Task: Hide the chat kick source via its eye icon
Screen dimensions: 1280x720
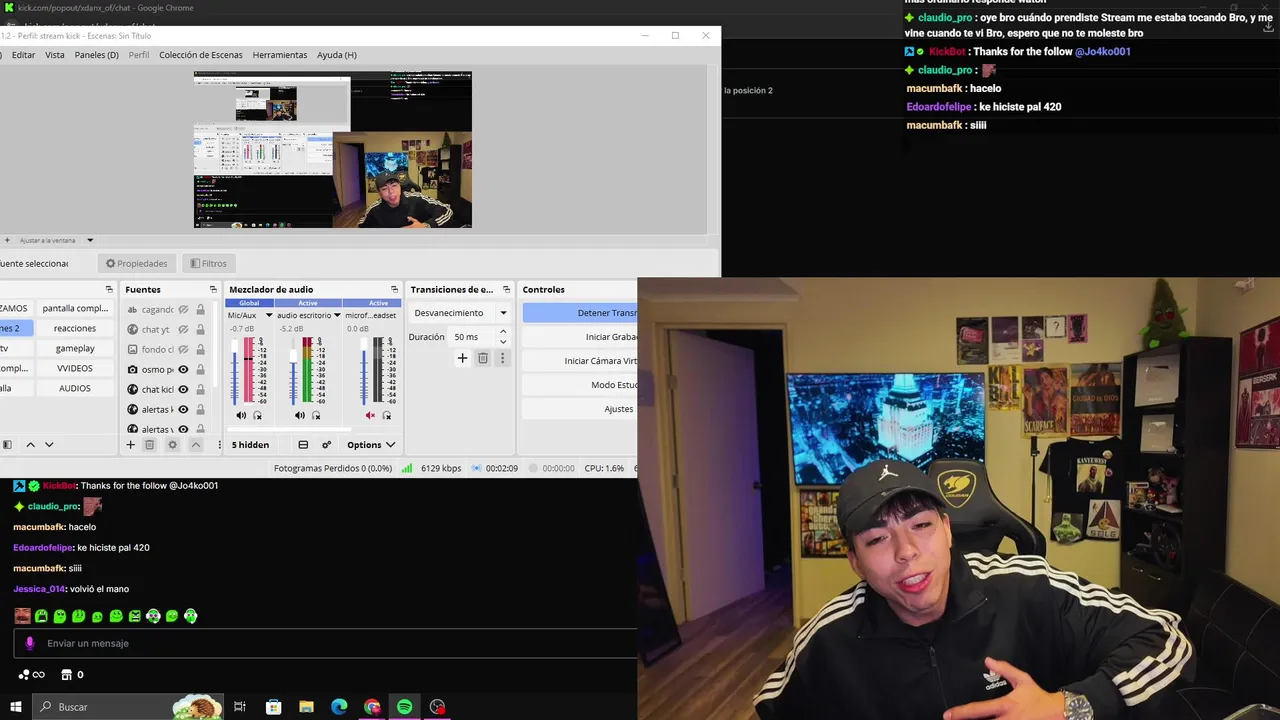Action: pos(183,390)
